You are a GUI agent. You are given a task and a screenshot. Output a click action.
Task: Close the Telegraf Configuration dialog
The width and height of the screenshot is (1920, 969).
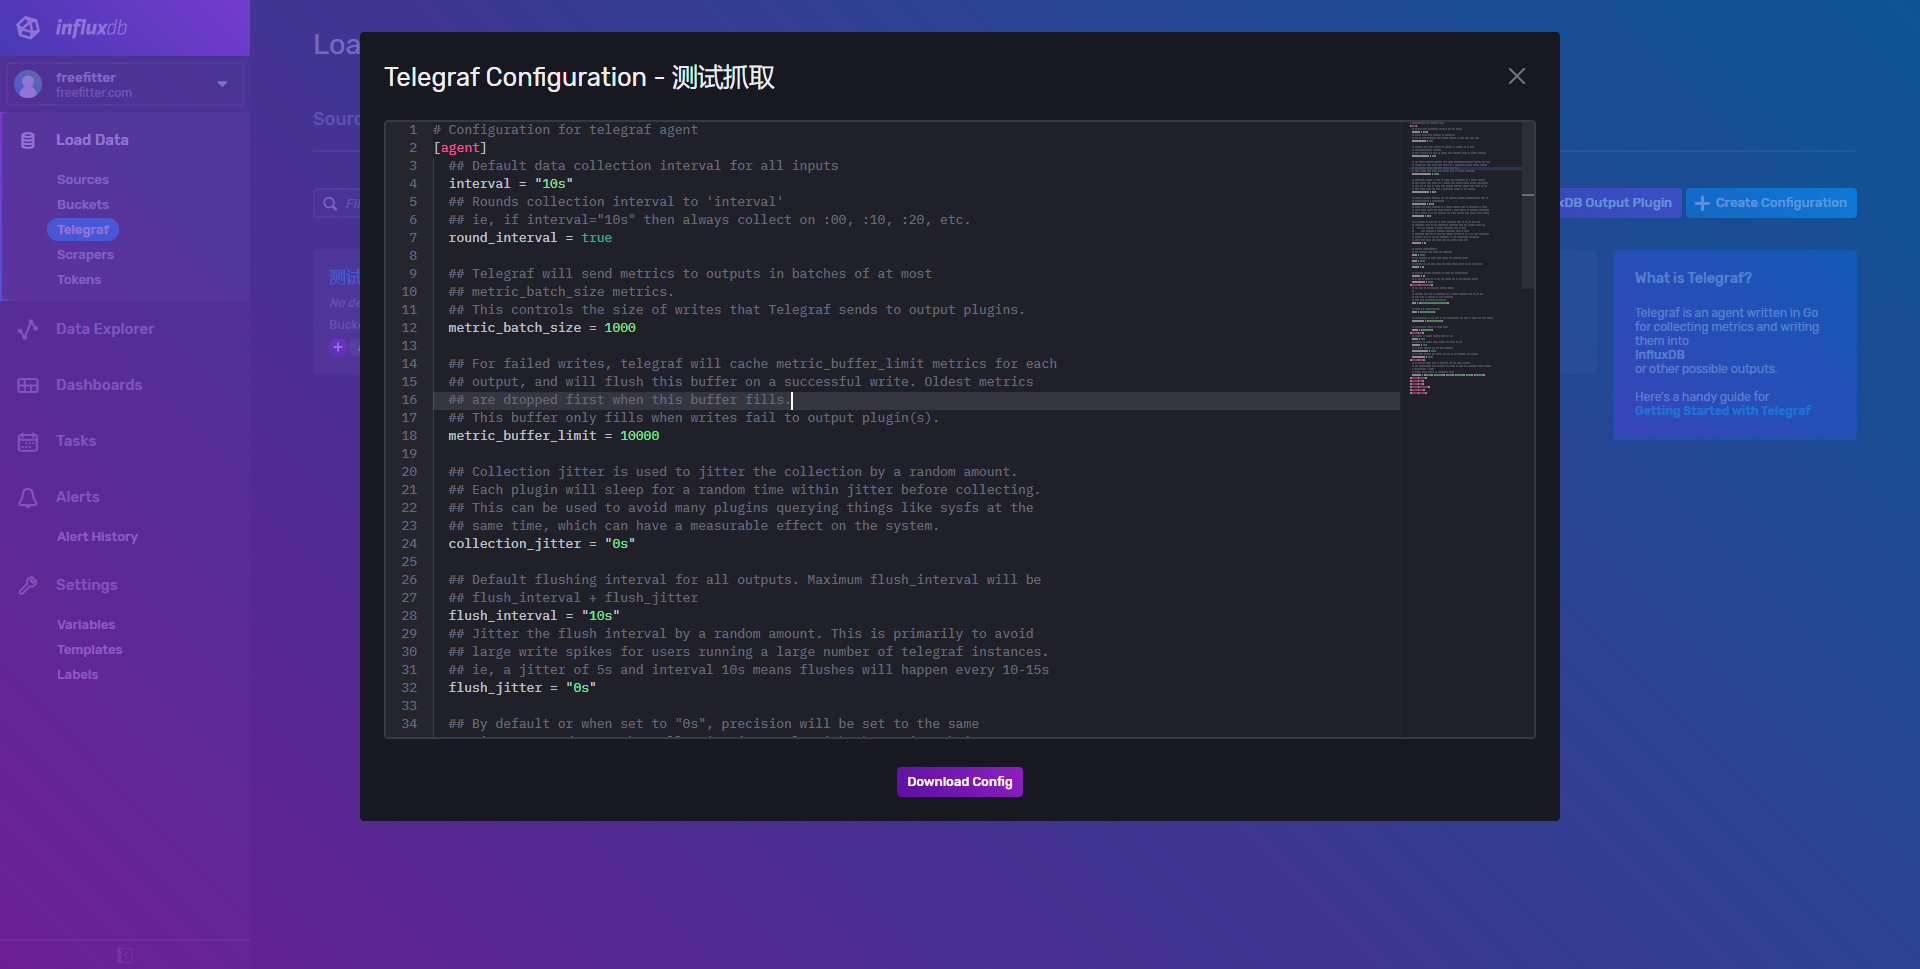(1517, 76)
